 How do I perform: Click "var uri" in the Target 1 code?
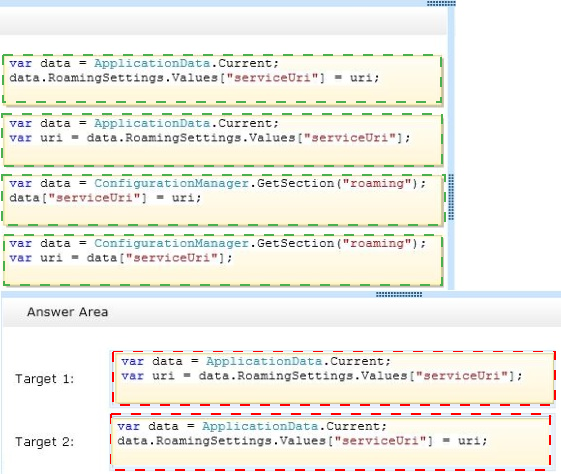(148, 376)
